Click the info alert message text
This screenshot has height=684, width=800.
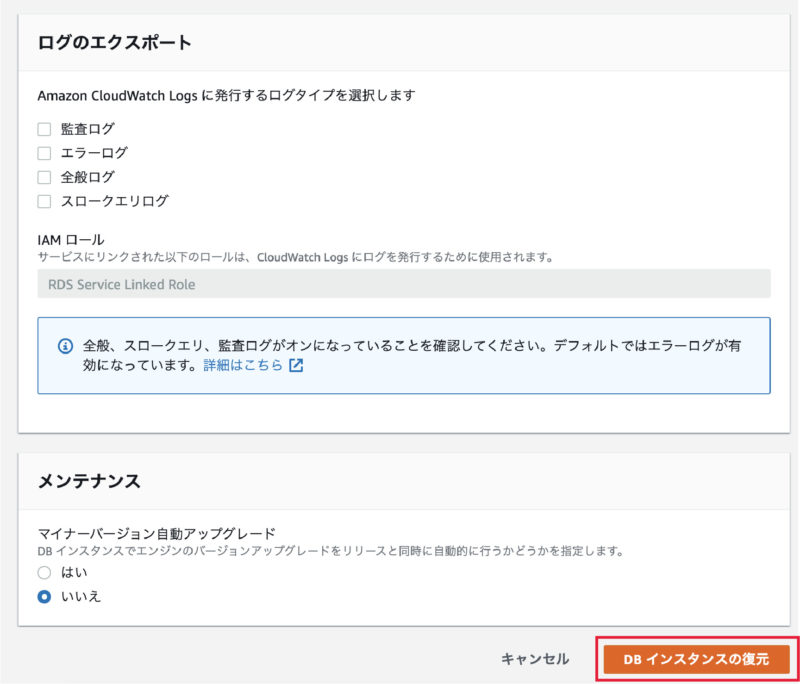pos(411,356)
